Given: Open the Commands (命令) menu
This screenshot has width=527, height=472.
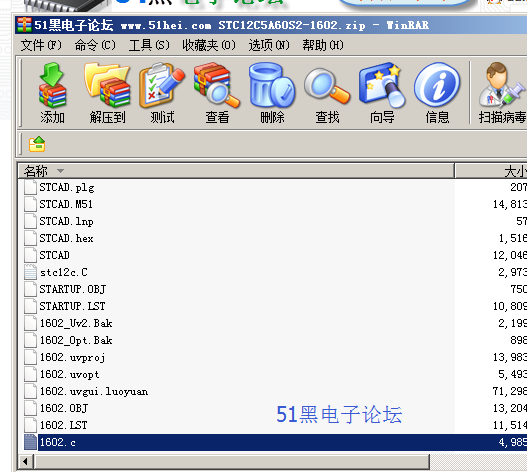Looking at the screenshot, I should click(95, 45).
